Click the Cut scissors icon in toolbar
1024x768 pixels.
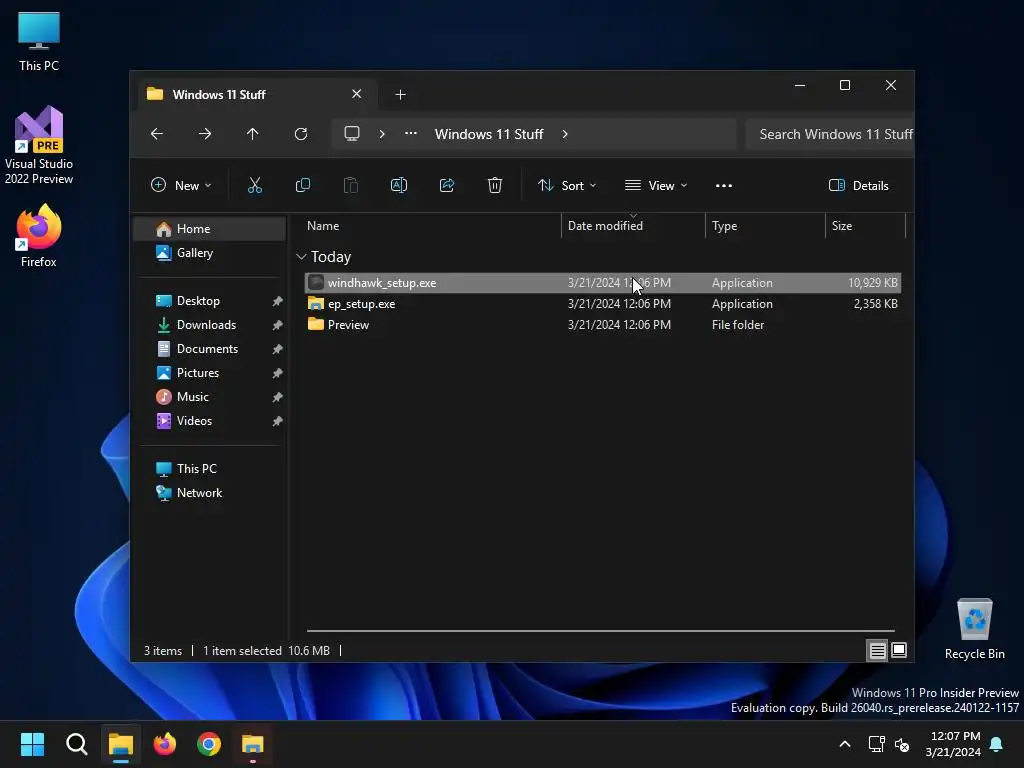coord(255,185)
